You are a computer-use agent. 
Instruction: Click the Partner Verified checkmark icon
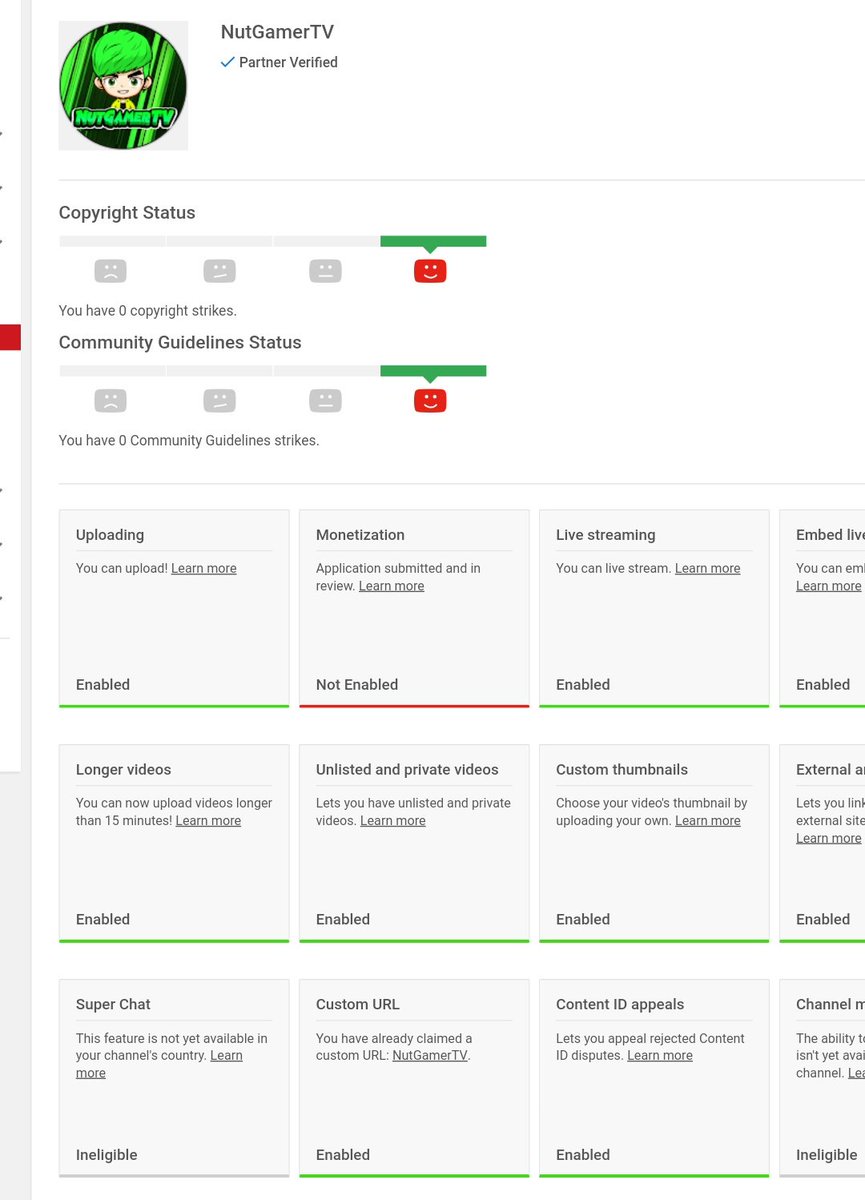227,62
